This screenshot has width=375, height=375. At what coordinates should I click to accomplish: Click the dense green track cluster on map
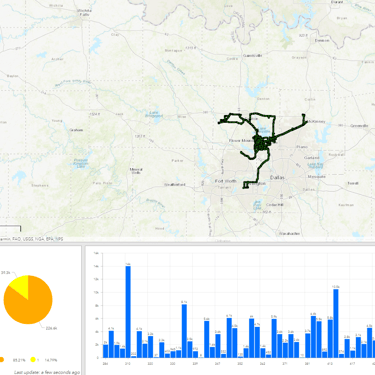pos(262,144)
